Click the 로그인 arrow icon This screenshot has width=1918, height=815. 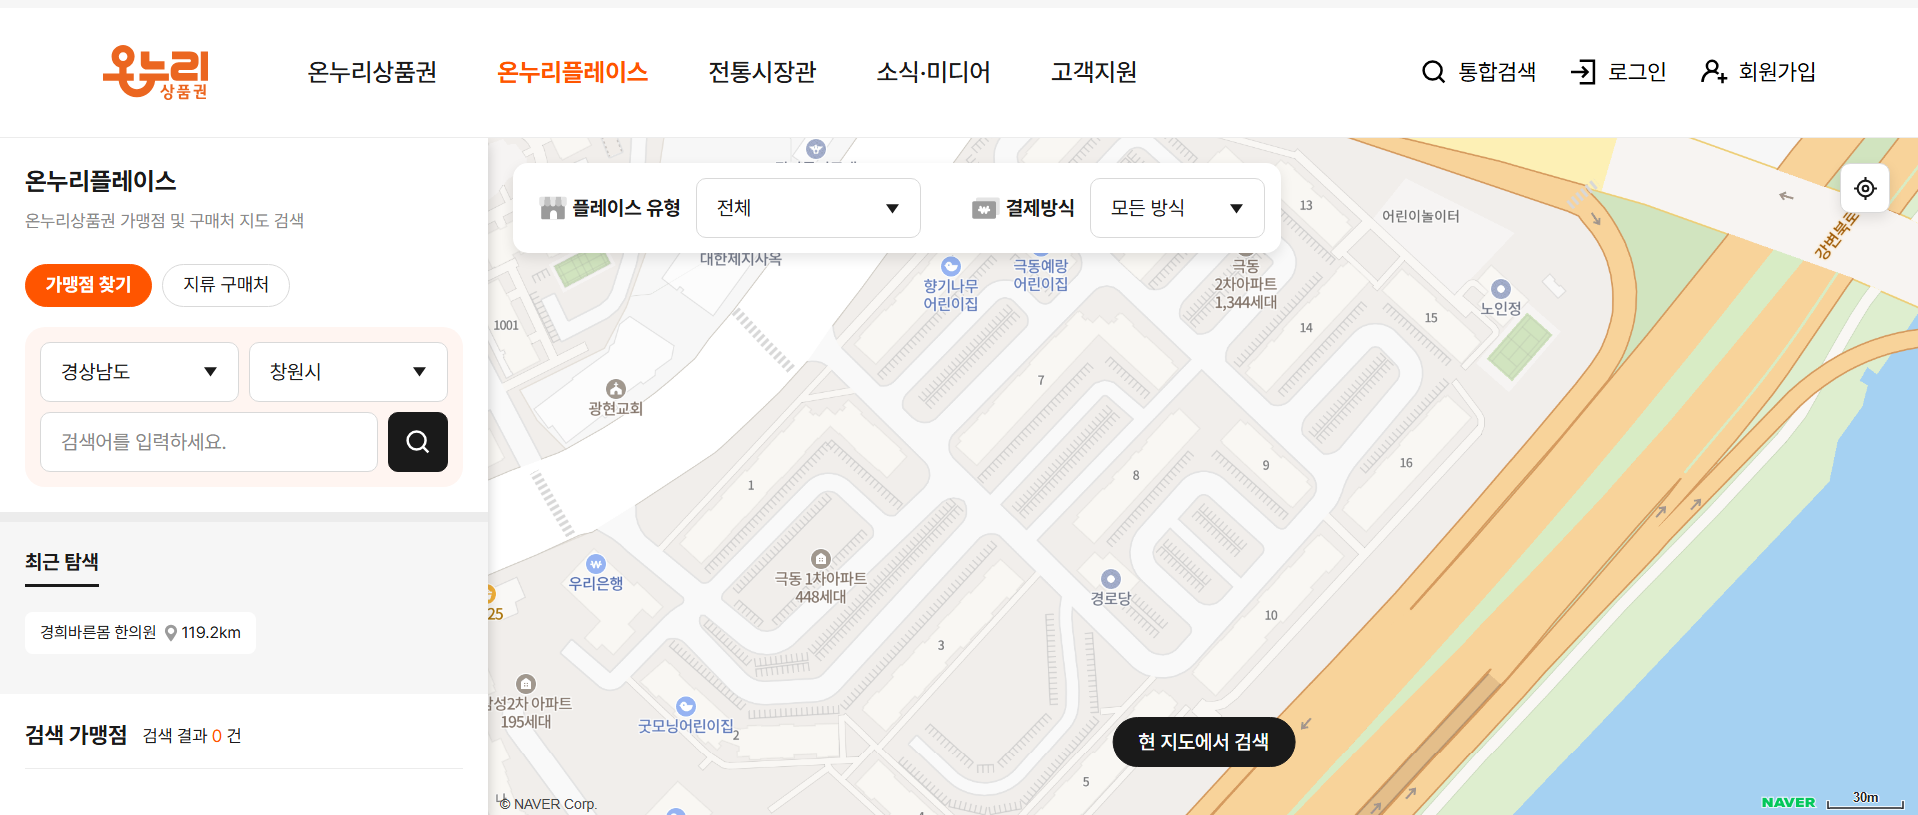tap(1583, 72)
